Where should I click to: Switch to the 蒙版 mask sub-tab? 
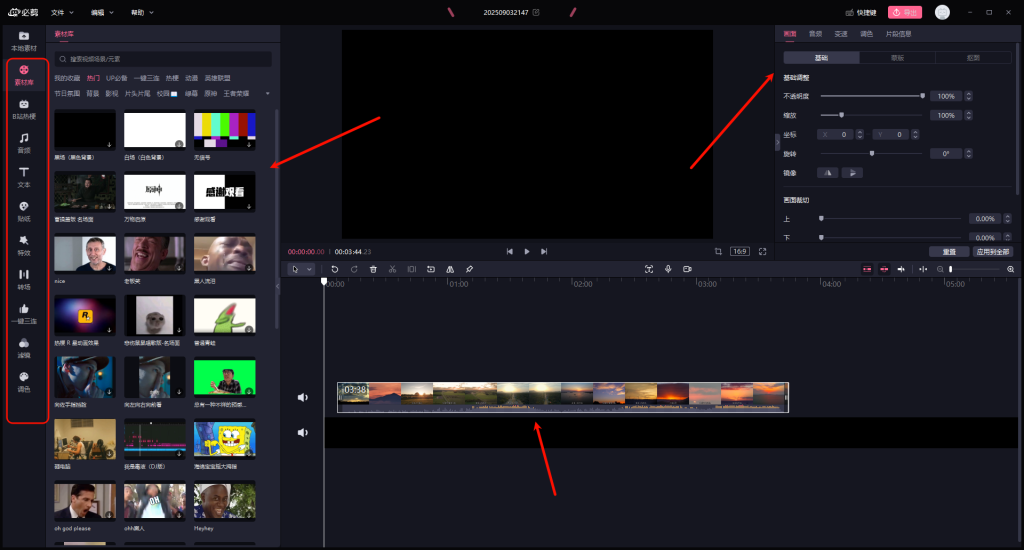click(897, 58)
